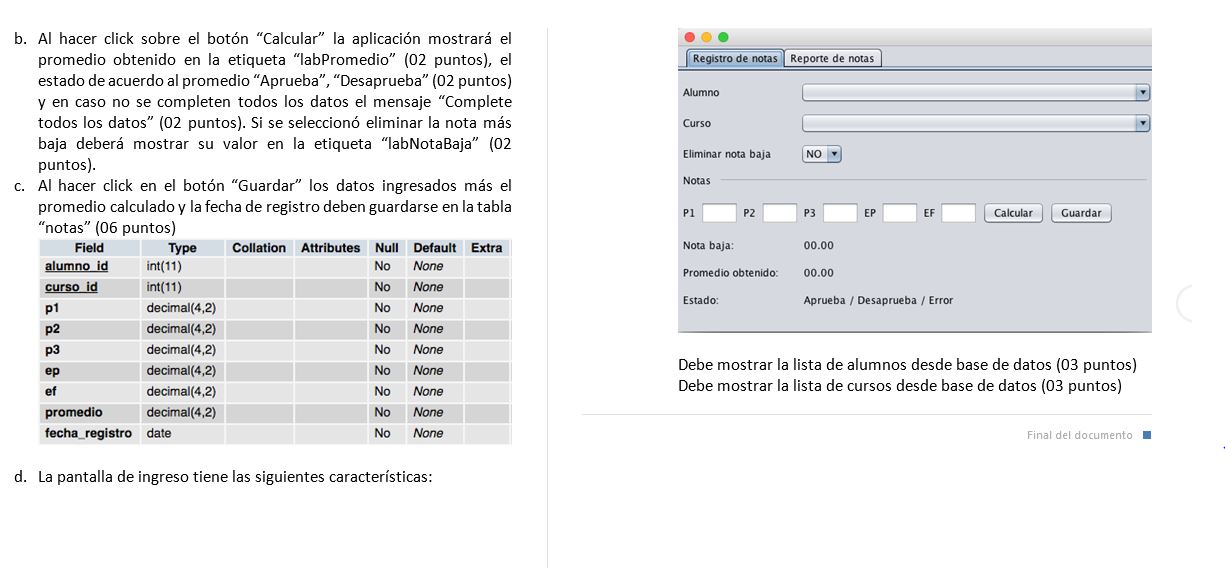Click the Aprueba / Desaprueba / Error text

point(878,300)
